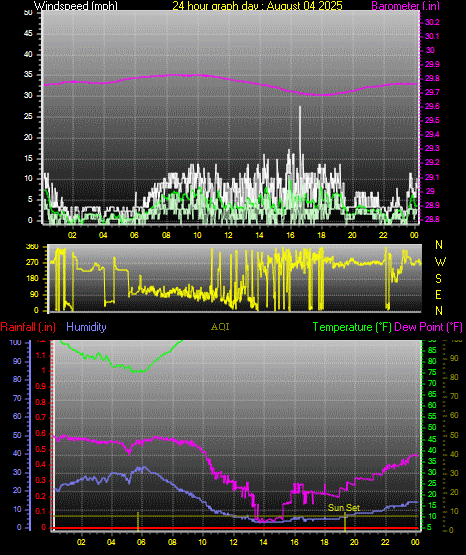Click "29.1" on the barometer axis
This screenshot has width=466, height=555.
432,177
